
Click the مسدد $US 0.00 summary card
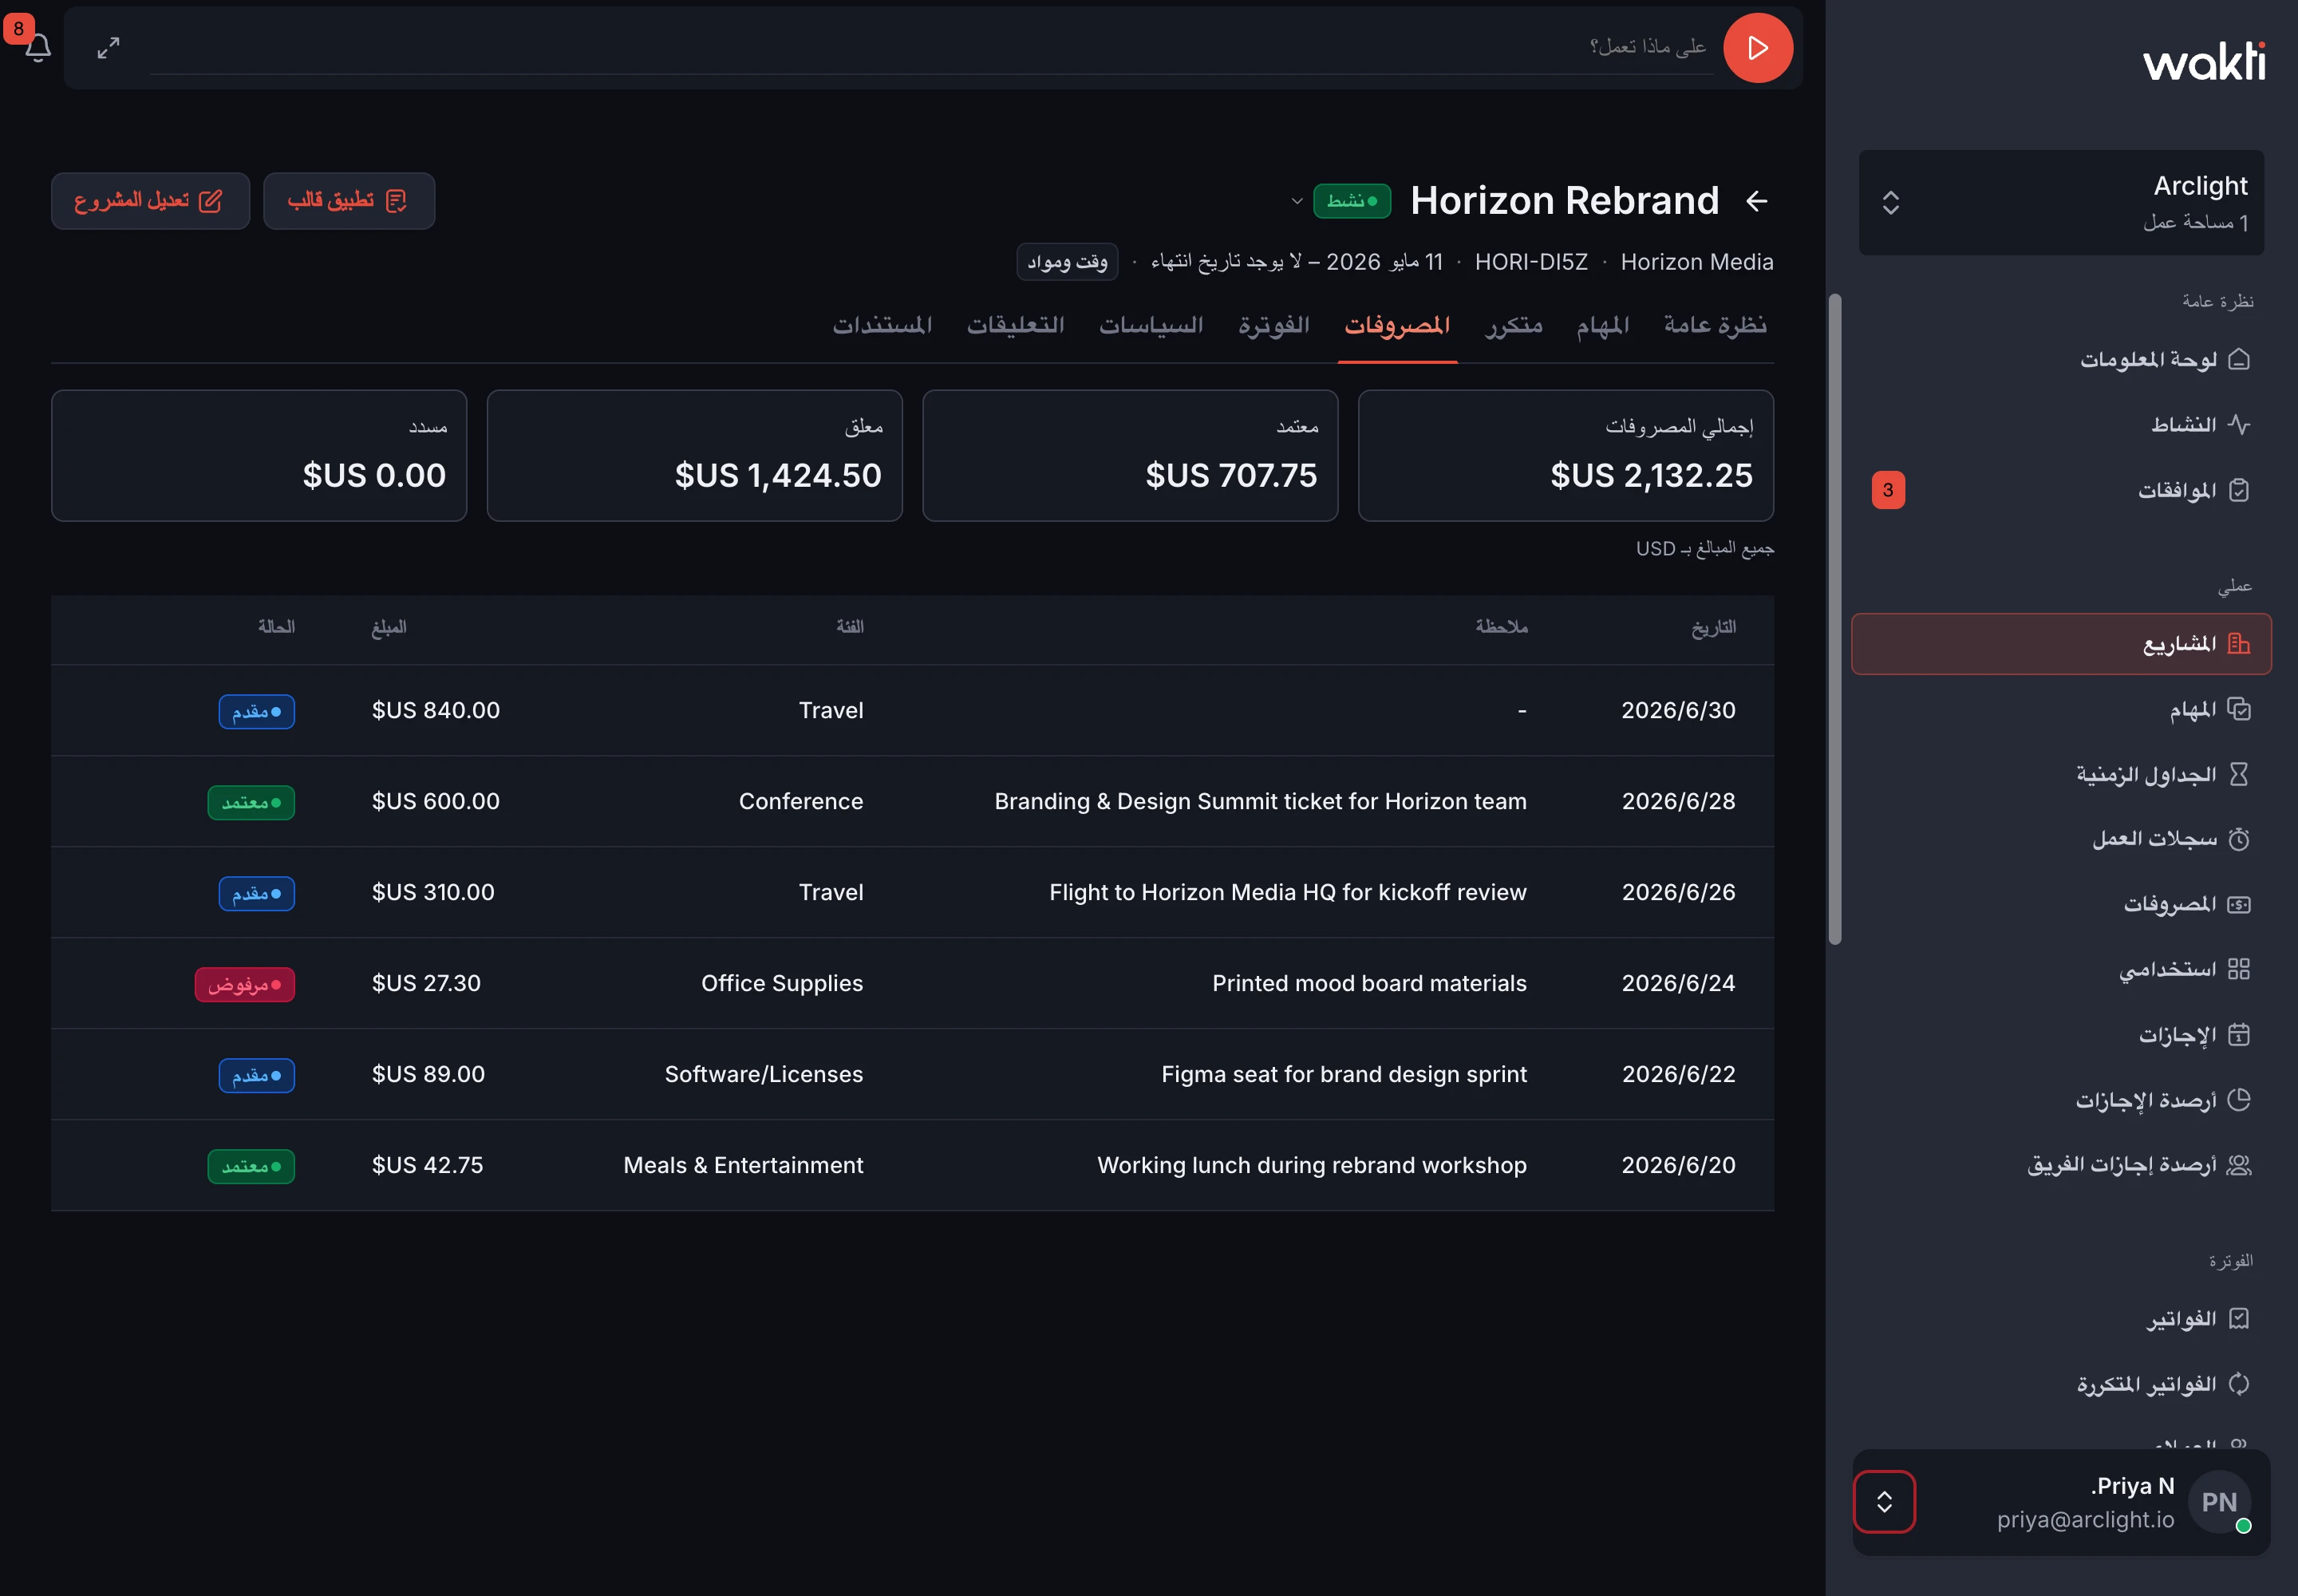click(259, 456)
